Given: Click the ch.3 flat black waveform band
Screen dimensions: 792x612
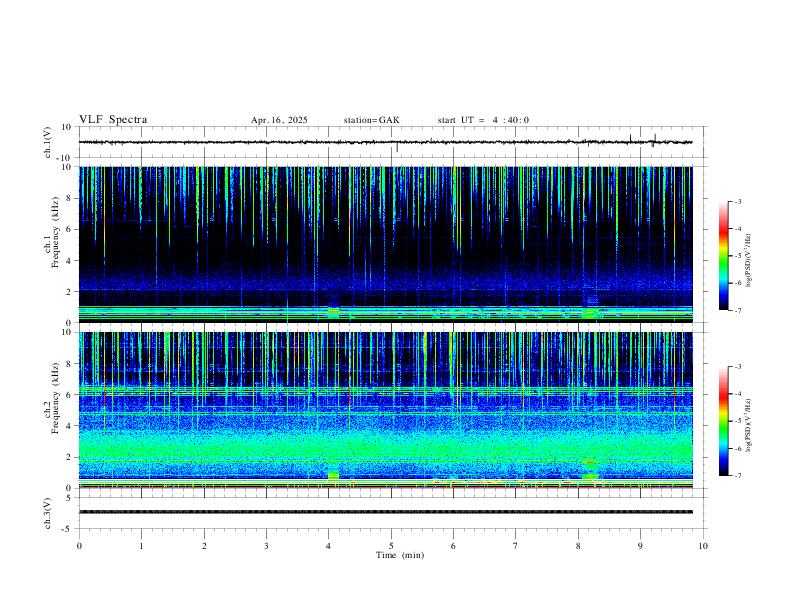Looking at the screenshot, I should click(385, 512).
